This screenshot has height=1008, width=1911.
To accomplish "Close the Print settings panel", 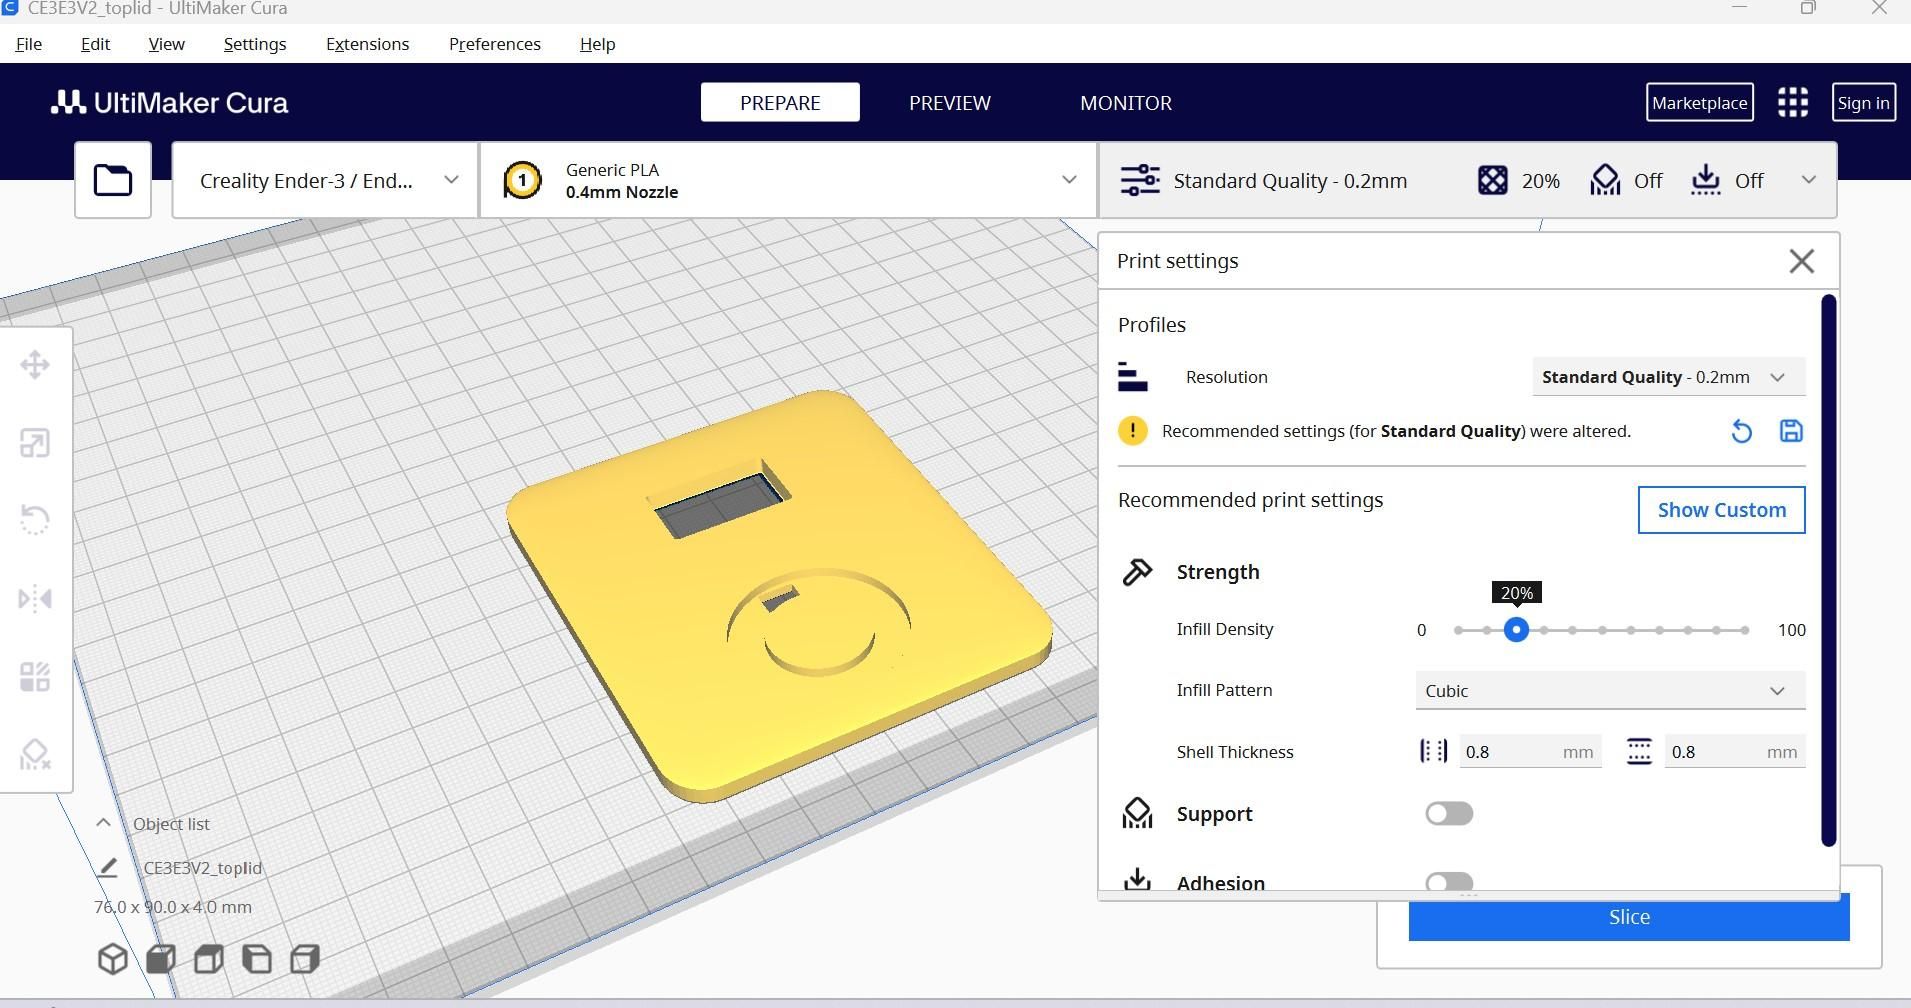I will point(1801,261).
